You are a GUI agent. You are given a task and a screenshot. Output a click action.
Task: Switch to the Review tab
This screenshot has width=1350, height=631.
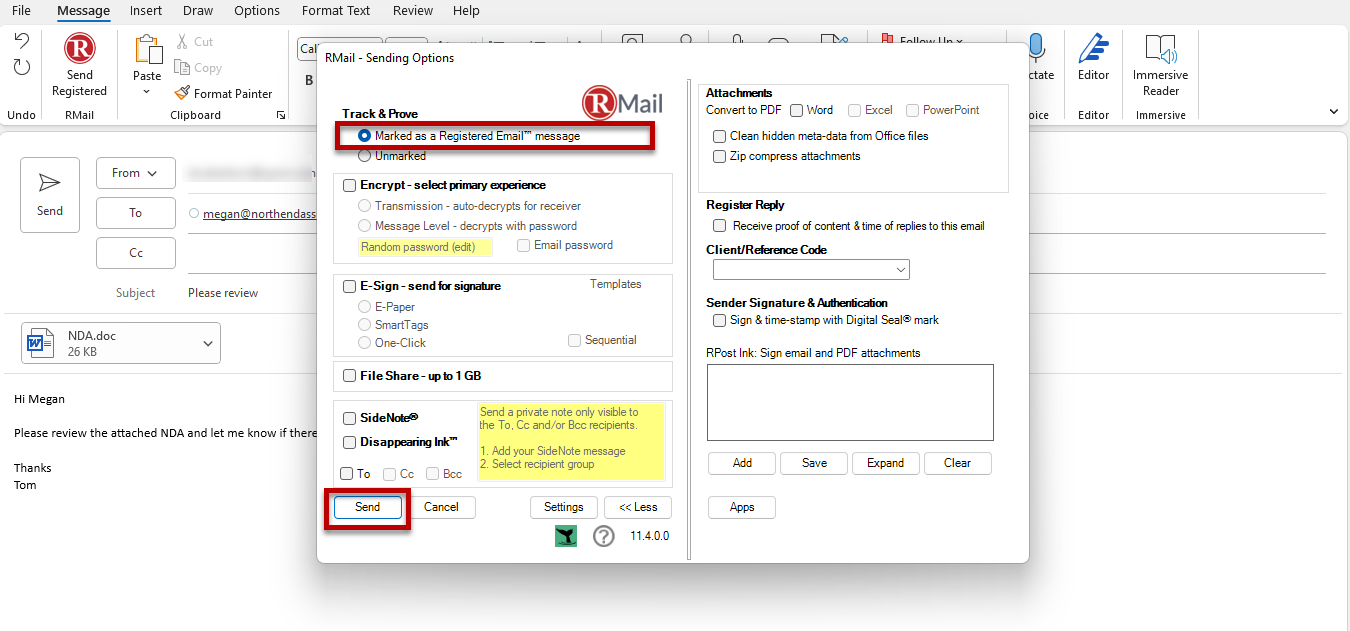pyautogui.click(x=413, y=11)
